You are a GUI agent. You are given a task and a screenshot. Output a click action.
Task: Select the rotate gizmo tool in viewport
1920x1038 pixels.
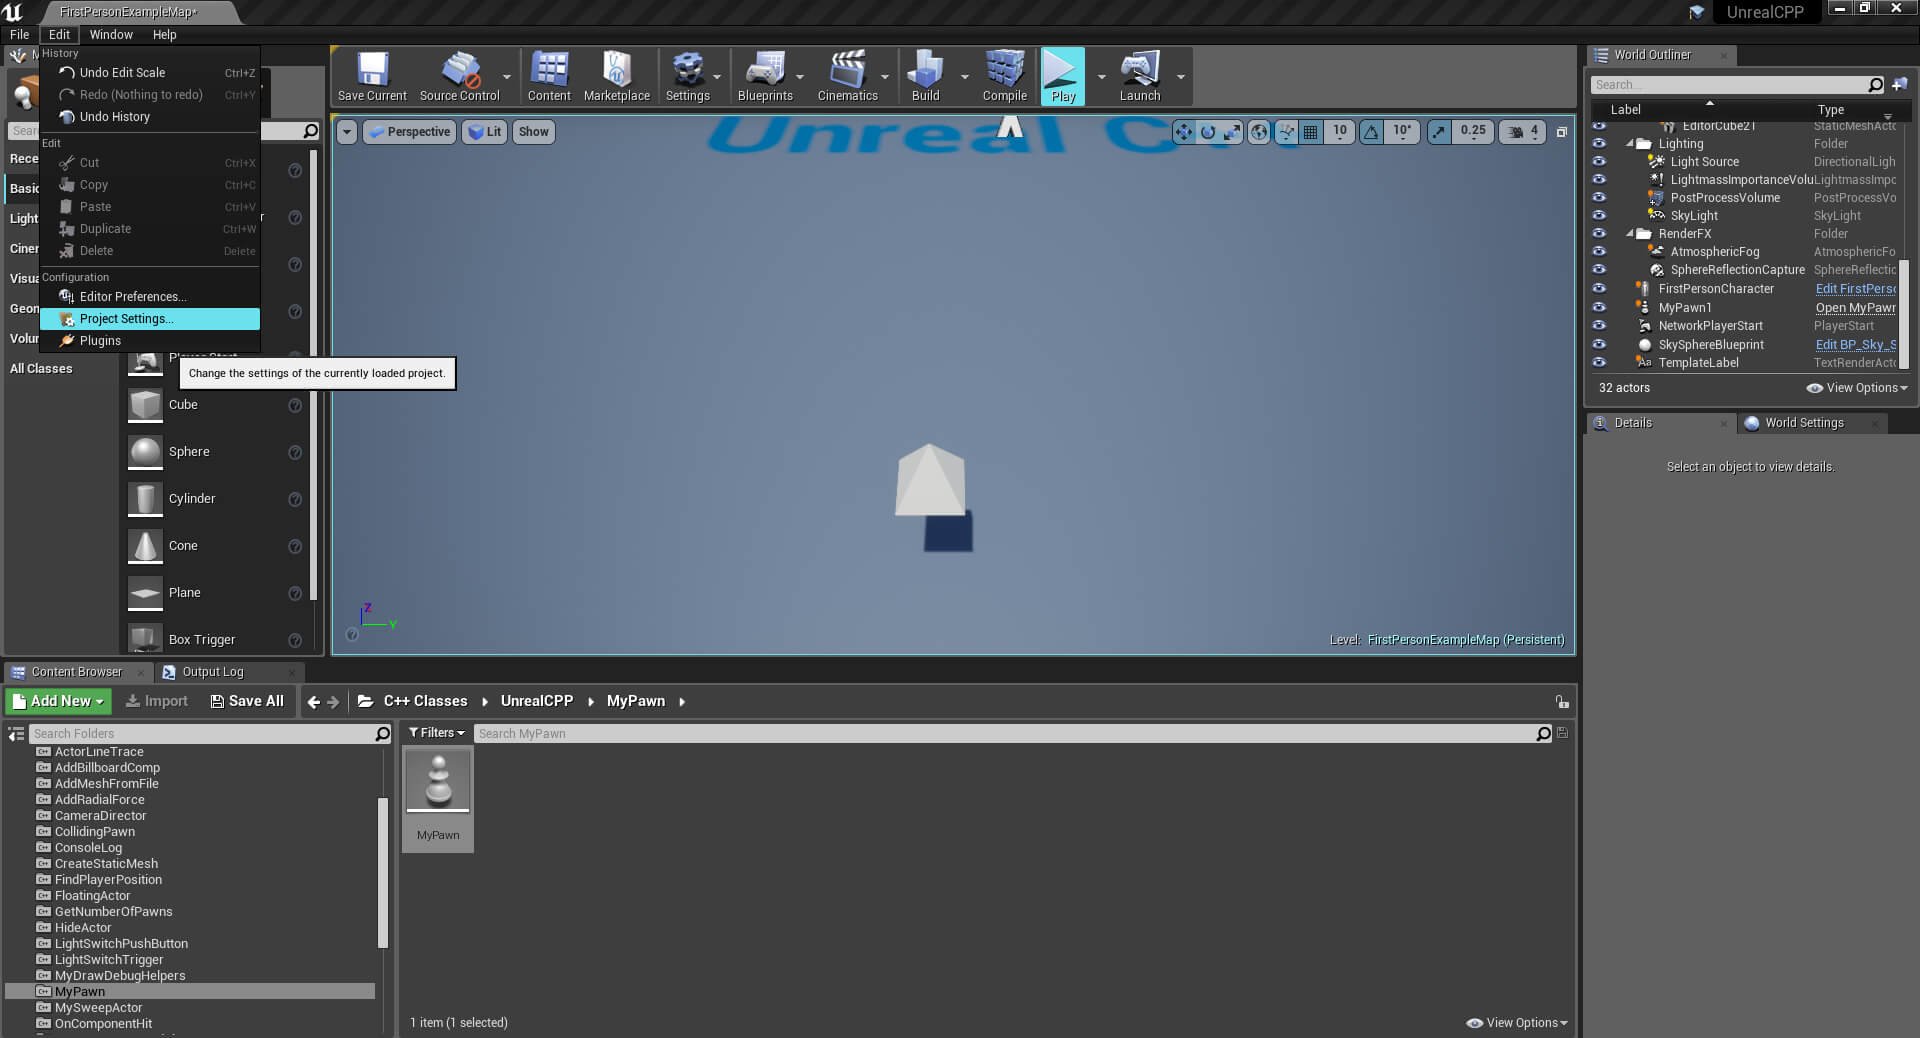point(1208,132)
